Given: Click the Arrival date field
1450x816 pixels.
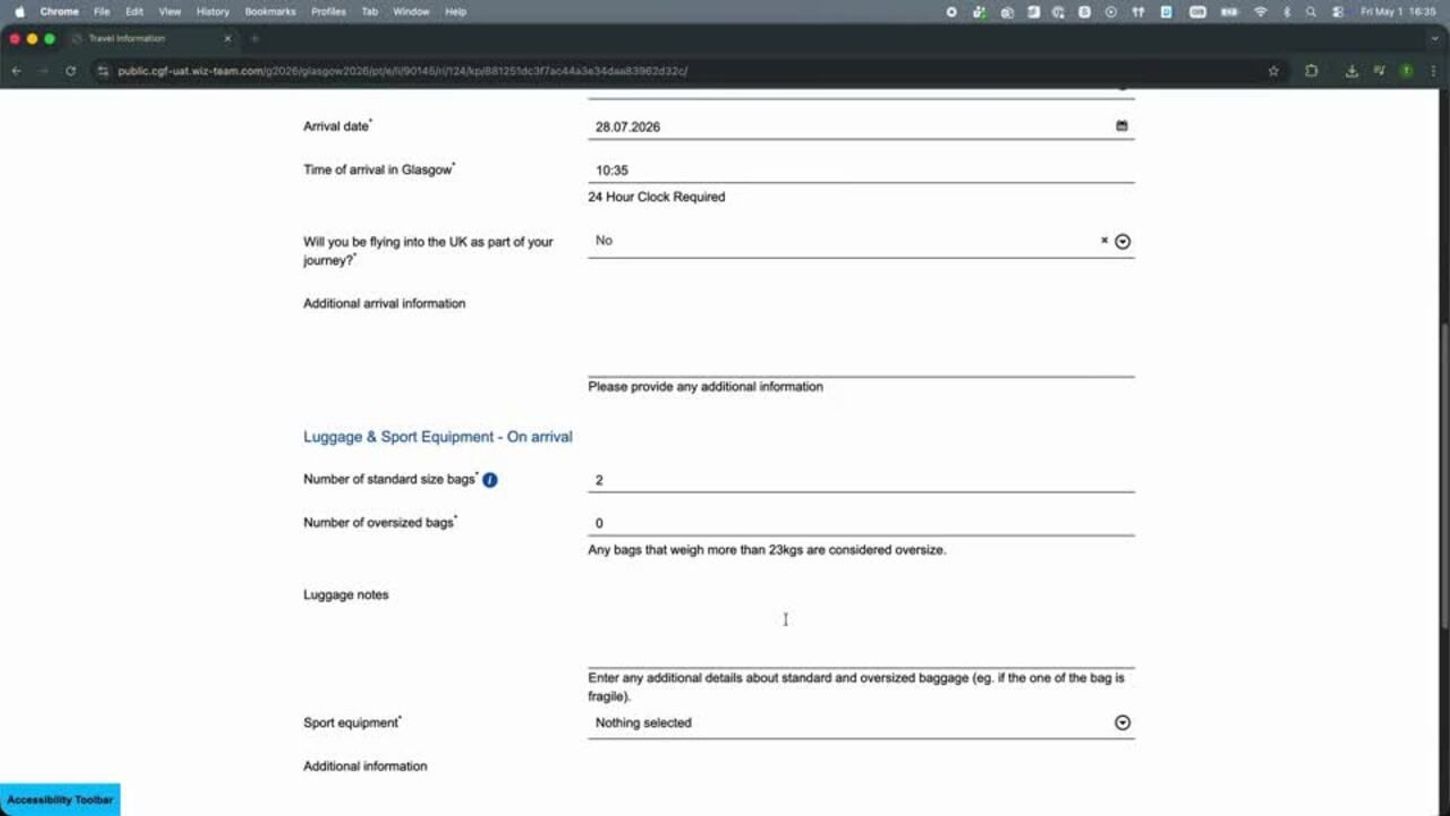Looking at the screenshot, I should coord(861,127).
